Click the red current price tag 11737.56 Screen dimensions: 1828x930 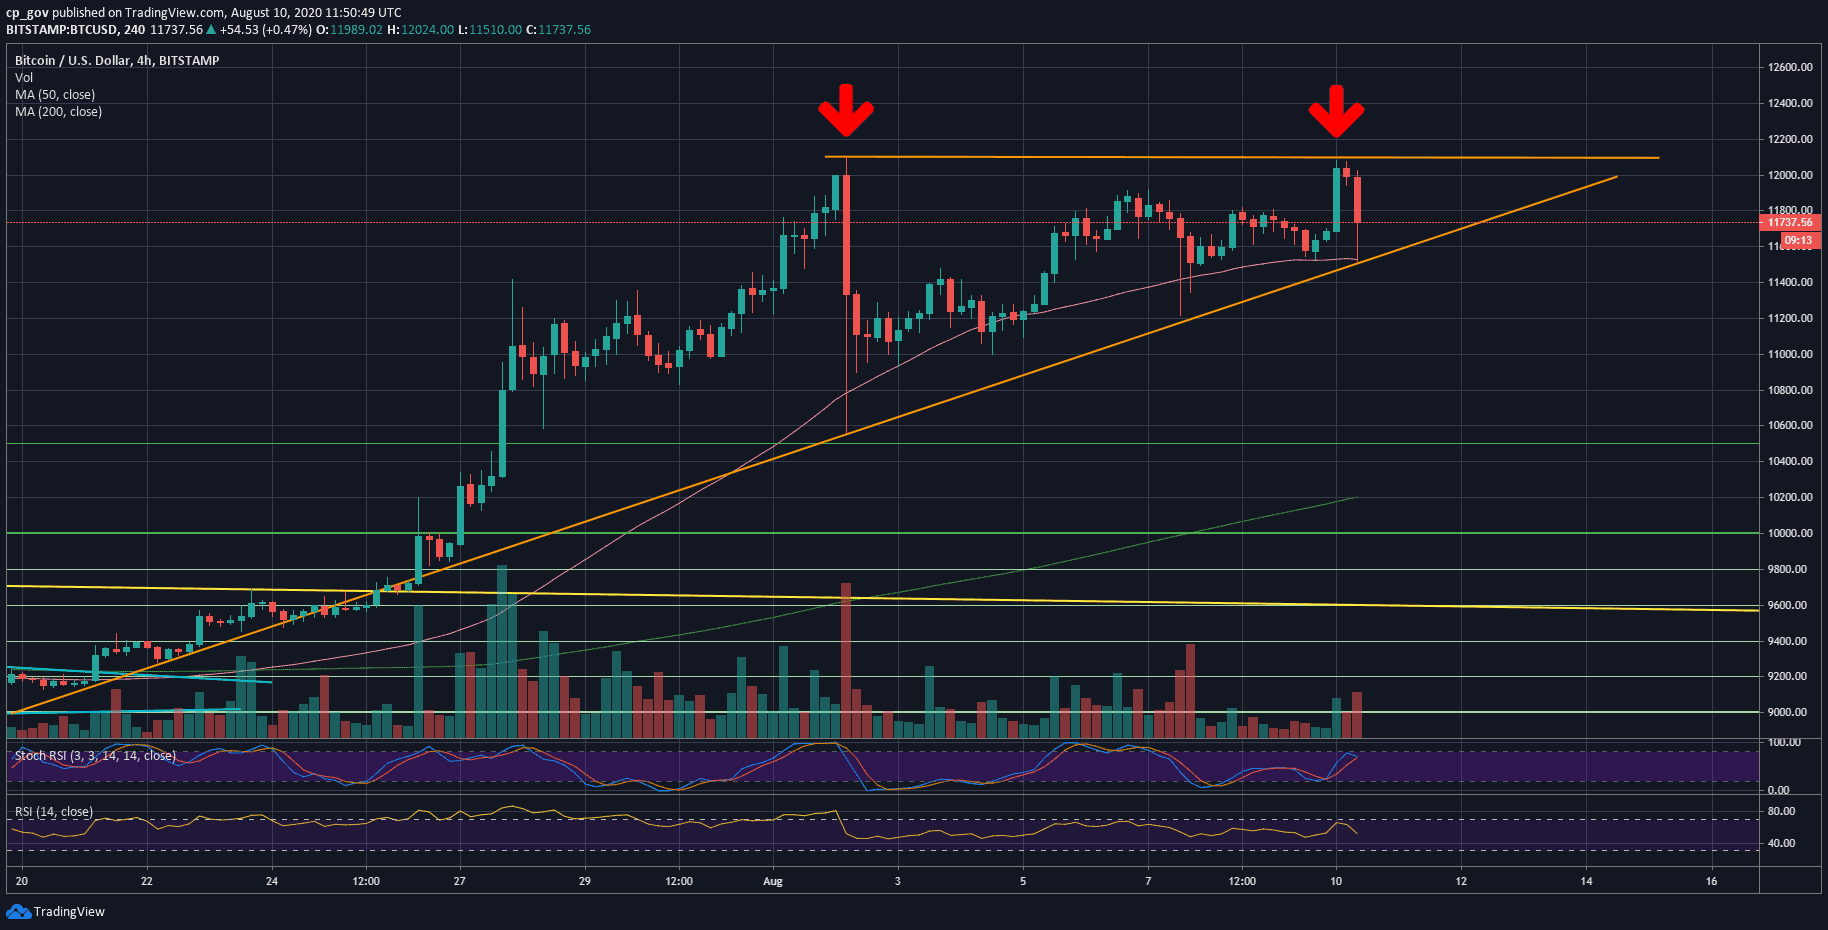point(1790,223)
